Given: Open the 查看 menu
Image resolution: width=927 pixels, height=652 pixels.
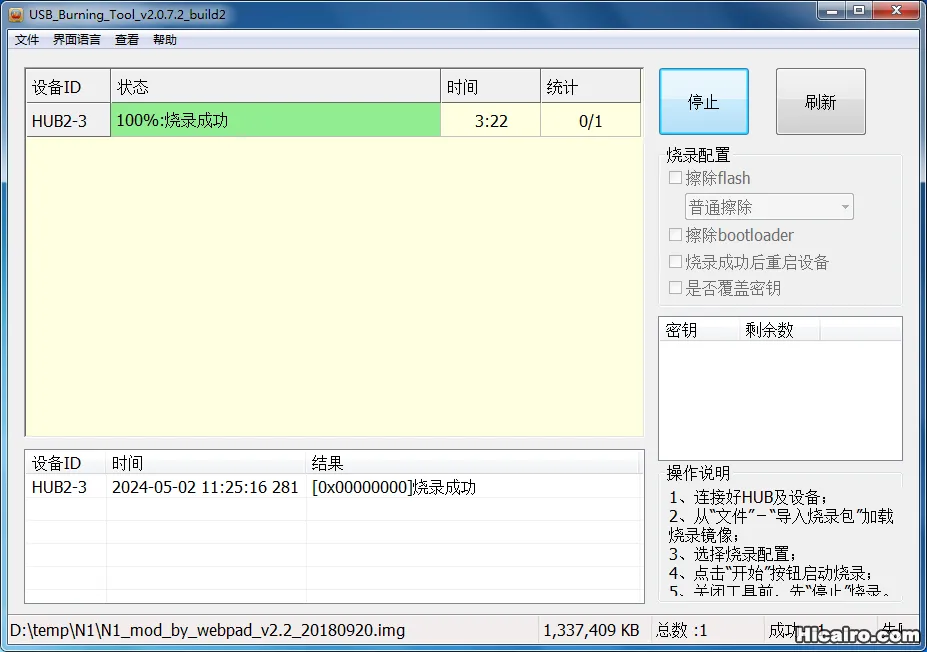Looking at the screenshot, I should pyautogui.click(x=127, y=40).
